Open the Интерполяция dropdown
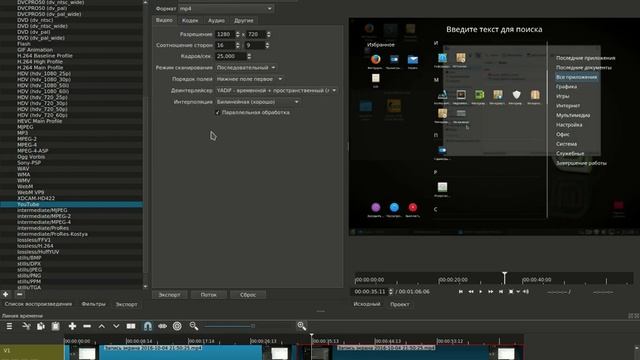 pos(258,102)
